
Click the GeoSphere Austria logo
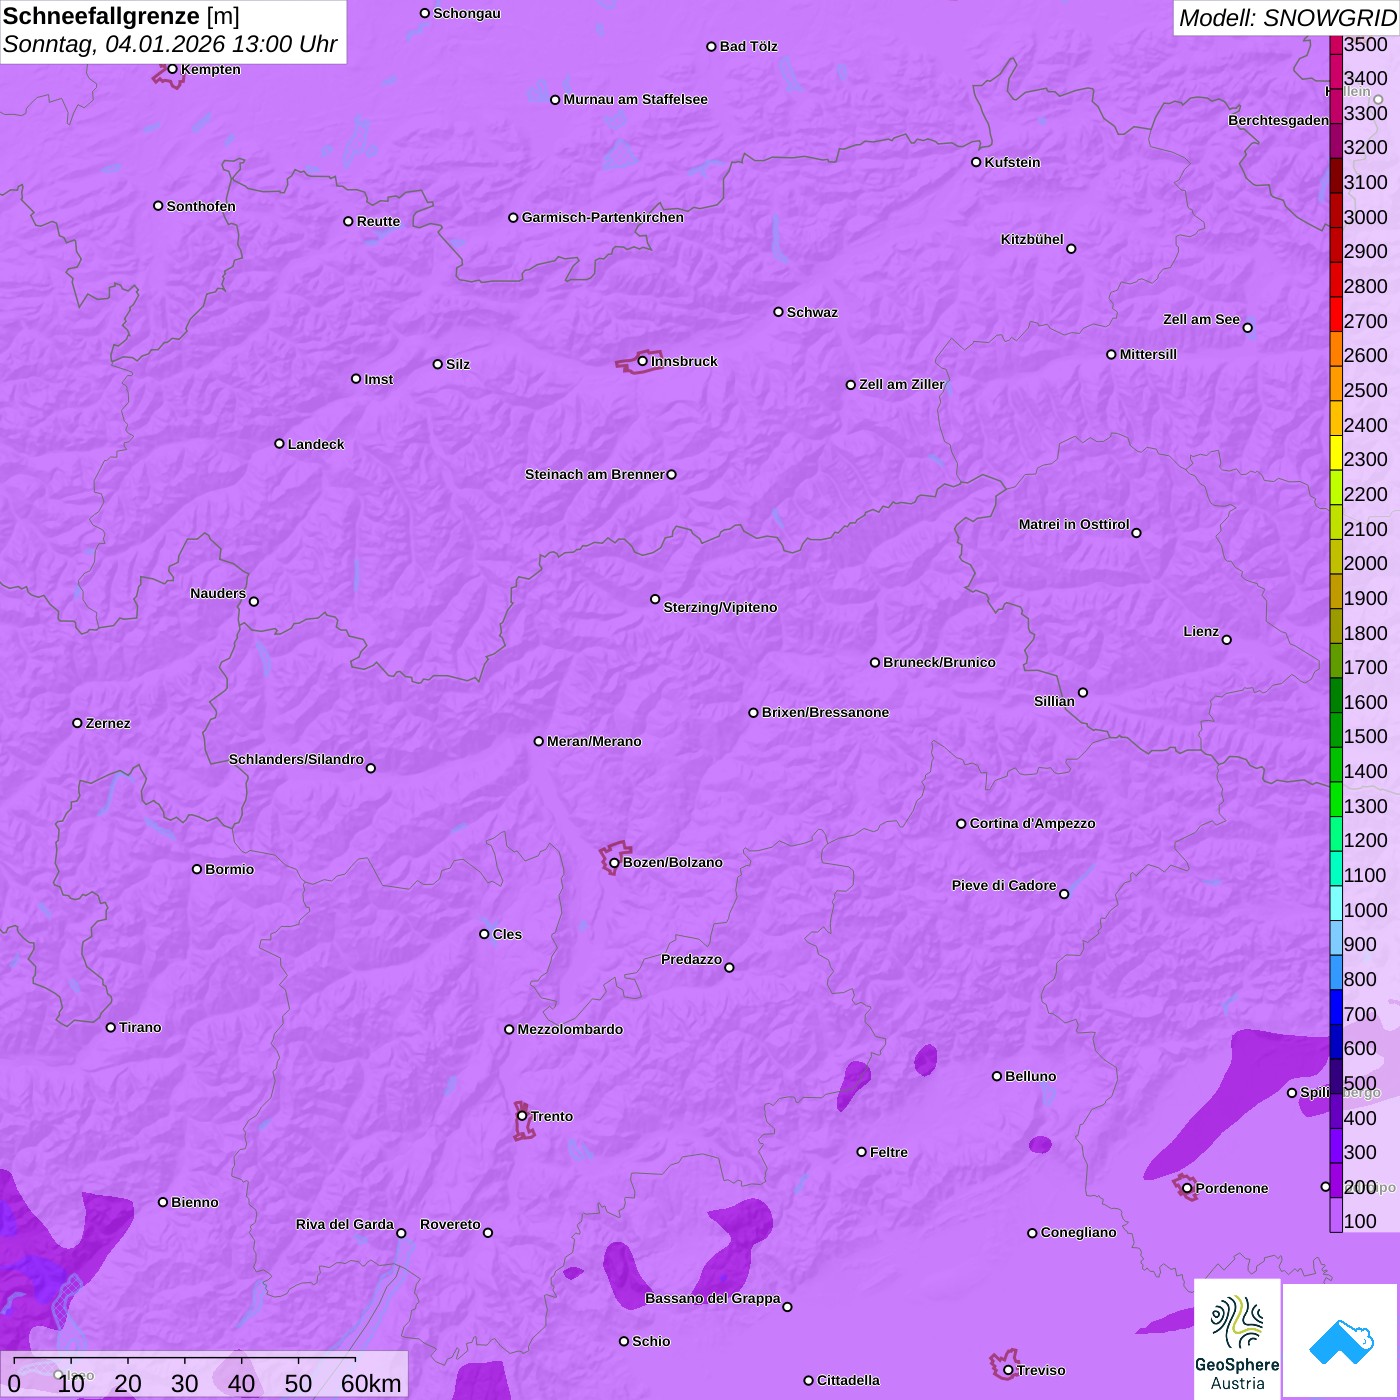point(1237,1338)
